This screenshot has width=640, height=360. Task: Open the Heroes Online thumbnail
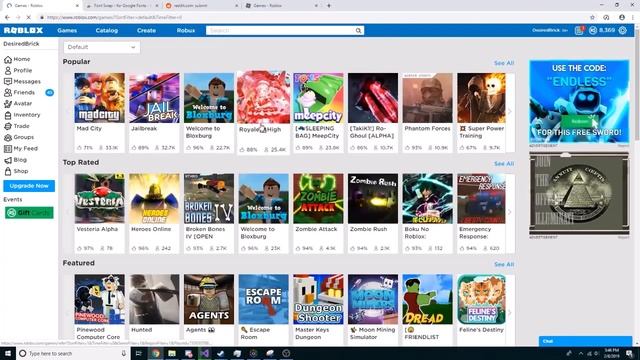click(154, 198)
